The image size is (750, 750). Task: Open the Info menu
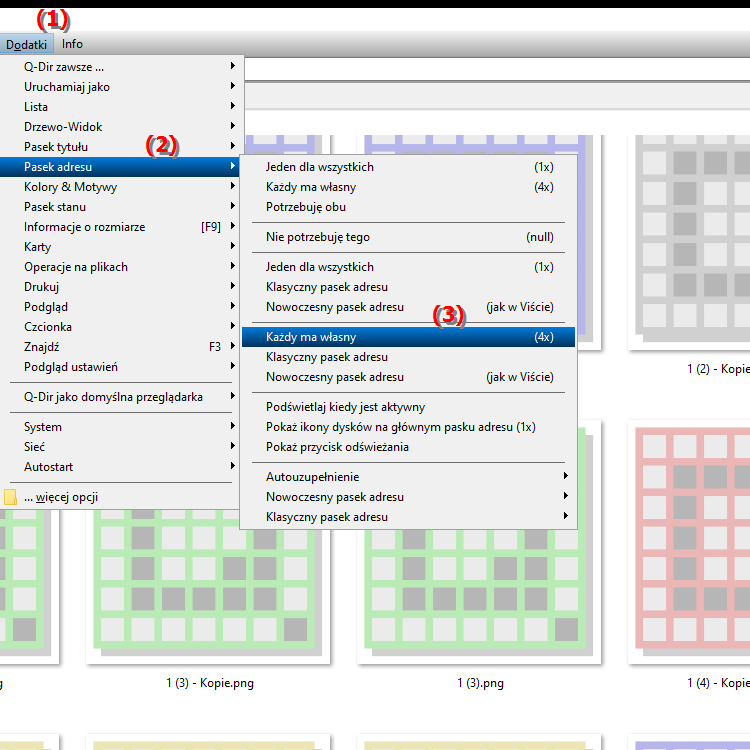72,44
